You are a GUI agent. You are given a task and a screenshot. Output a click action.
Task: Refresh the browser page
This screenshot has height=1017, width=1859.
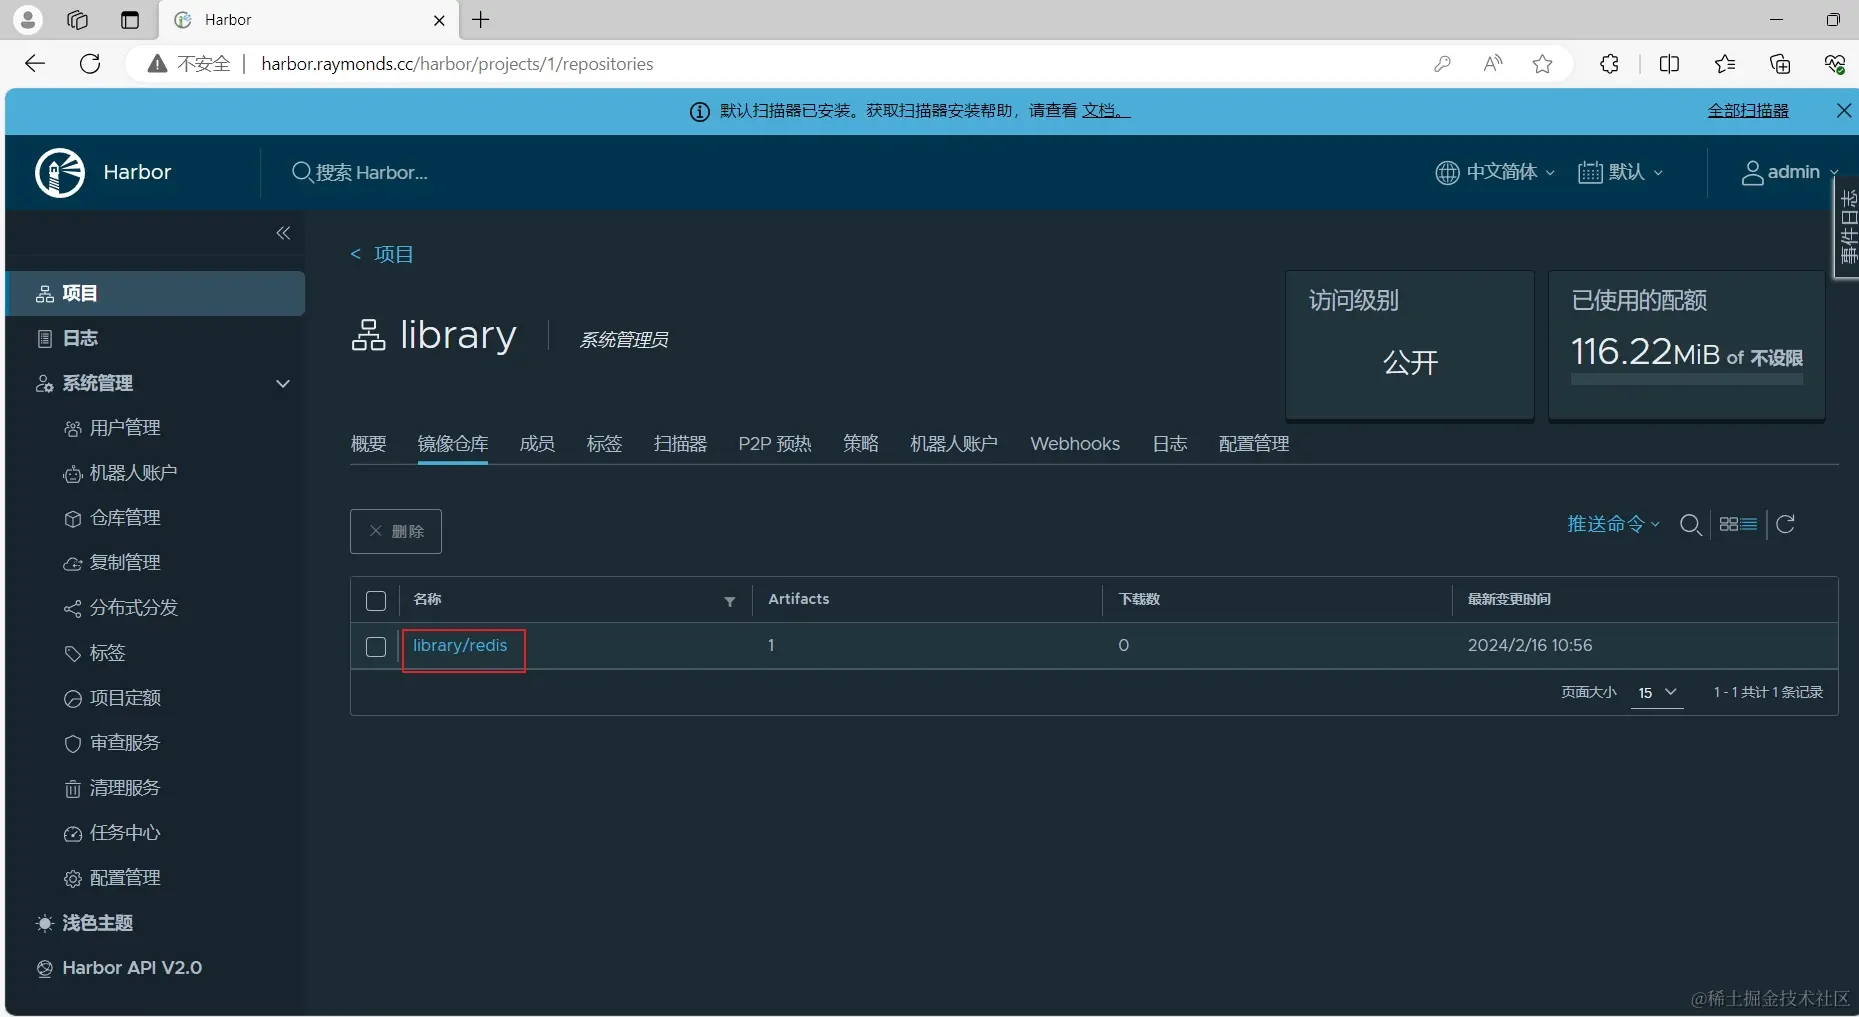pyautogui.click(x=90, y=64)
